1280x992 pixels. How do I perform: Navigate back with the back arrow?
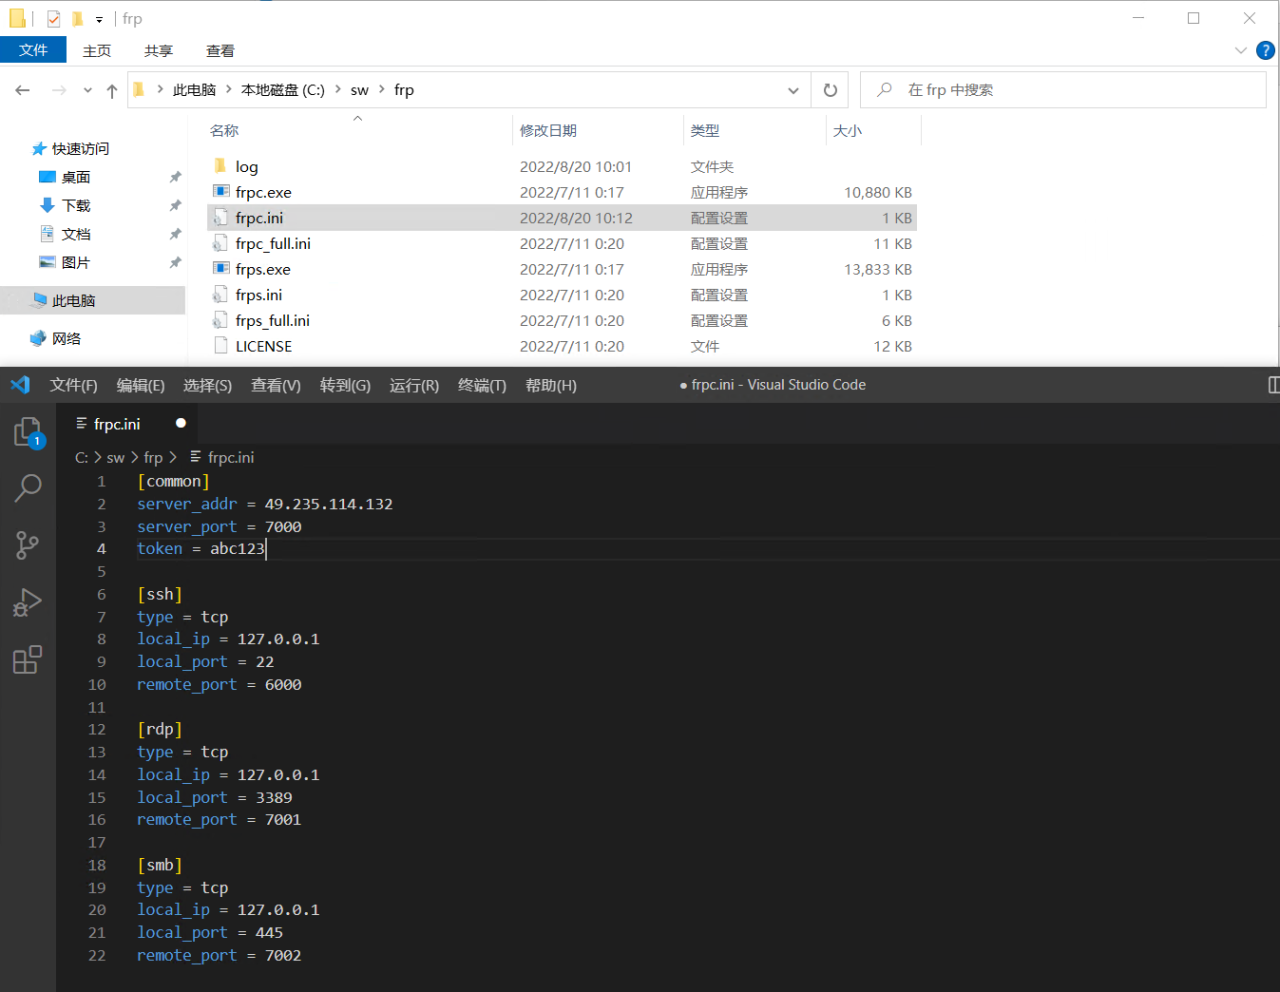(x=23, y=90)
